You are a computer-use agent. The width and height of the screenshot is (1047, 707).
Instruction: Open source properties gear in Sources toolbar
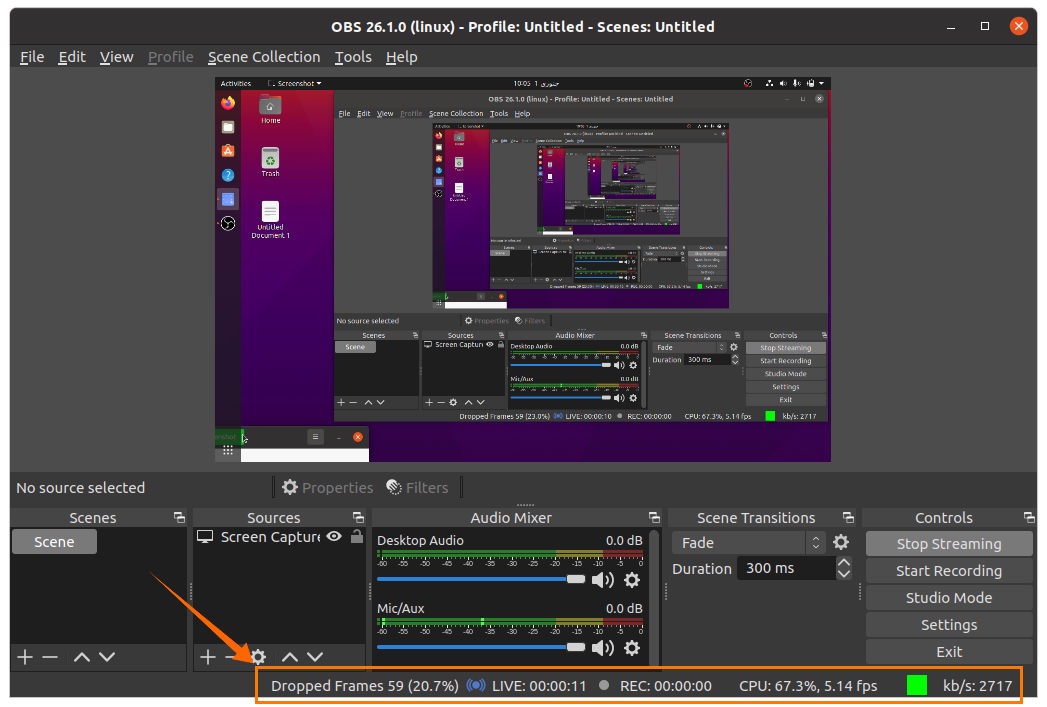point(258,657)
